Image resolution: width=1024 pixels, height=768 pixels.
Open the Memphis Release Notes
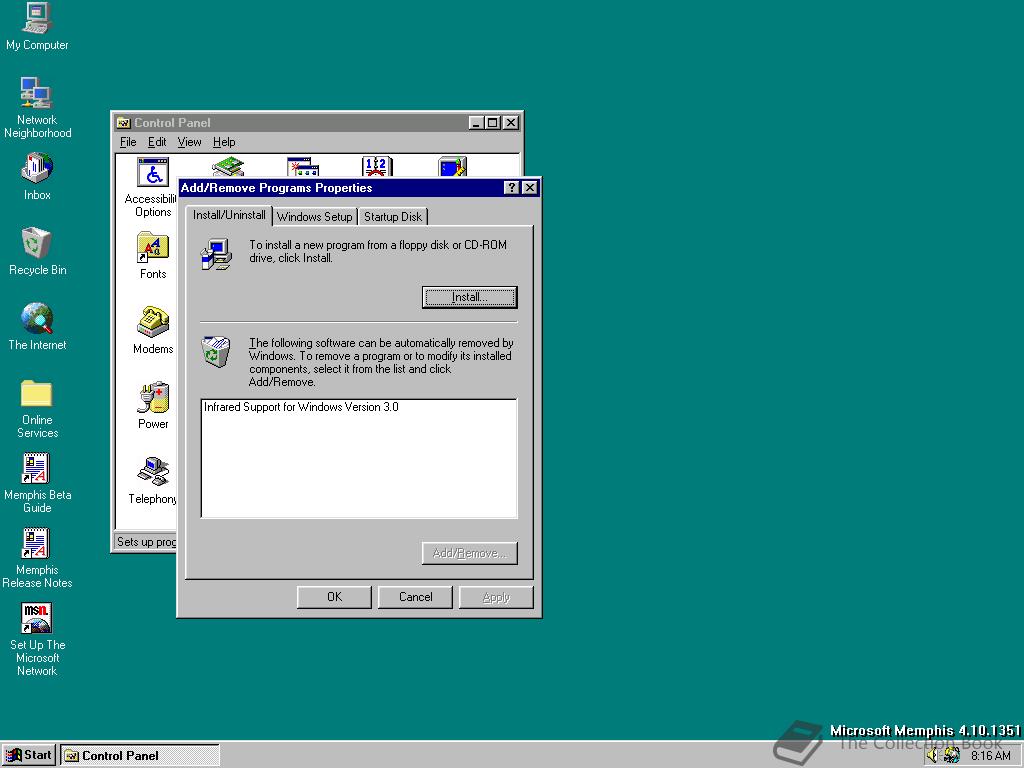tap(37, 543)
